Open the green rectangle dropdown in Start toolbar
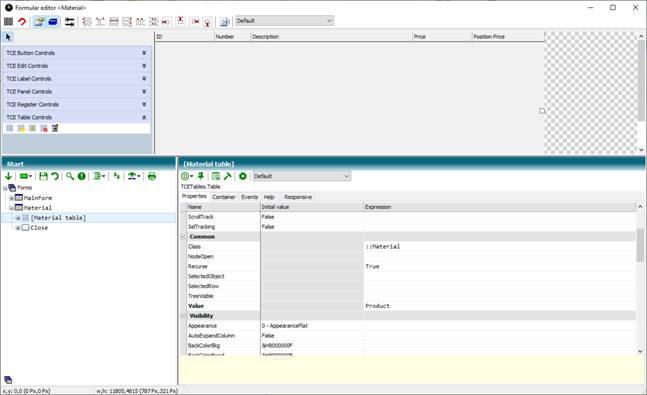Image resolution: width=647 pixels, height=395 pixels. click(26, 176)
